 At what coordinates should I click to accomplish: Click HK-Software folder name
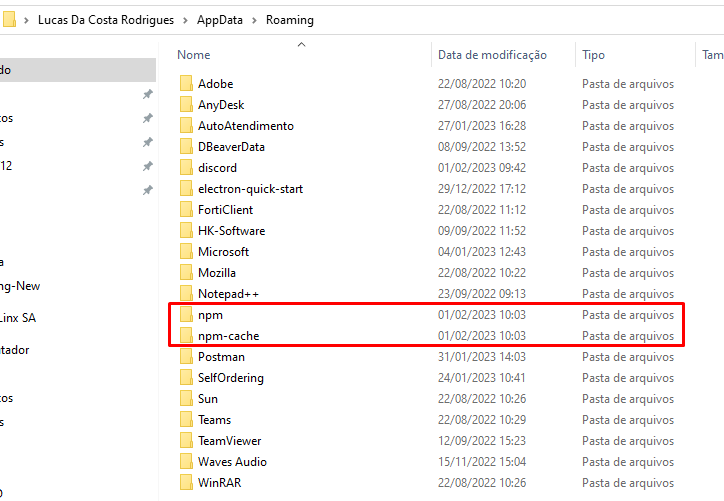pos(231,231)
